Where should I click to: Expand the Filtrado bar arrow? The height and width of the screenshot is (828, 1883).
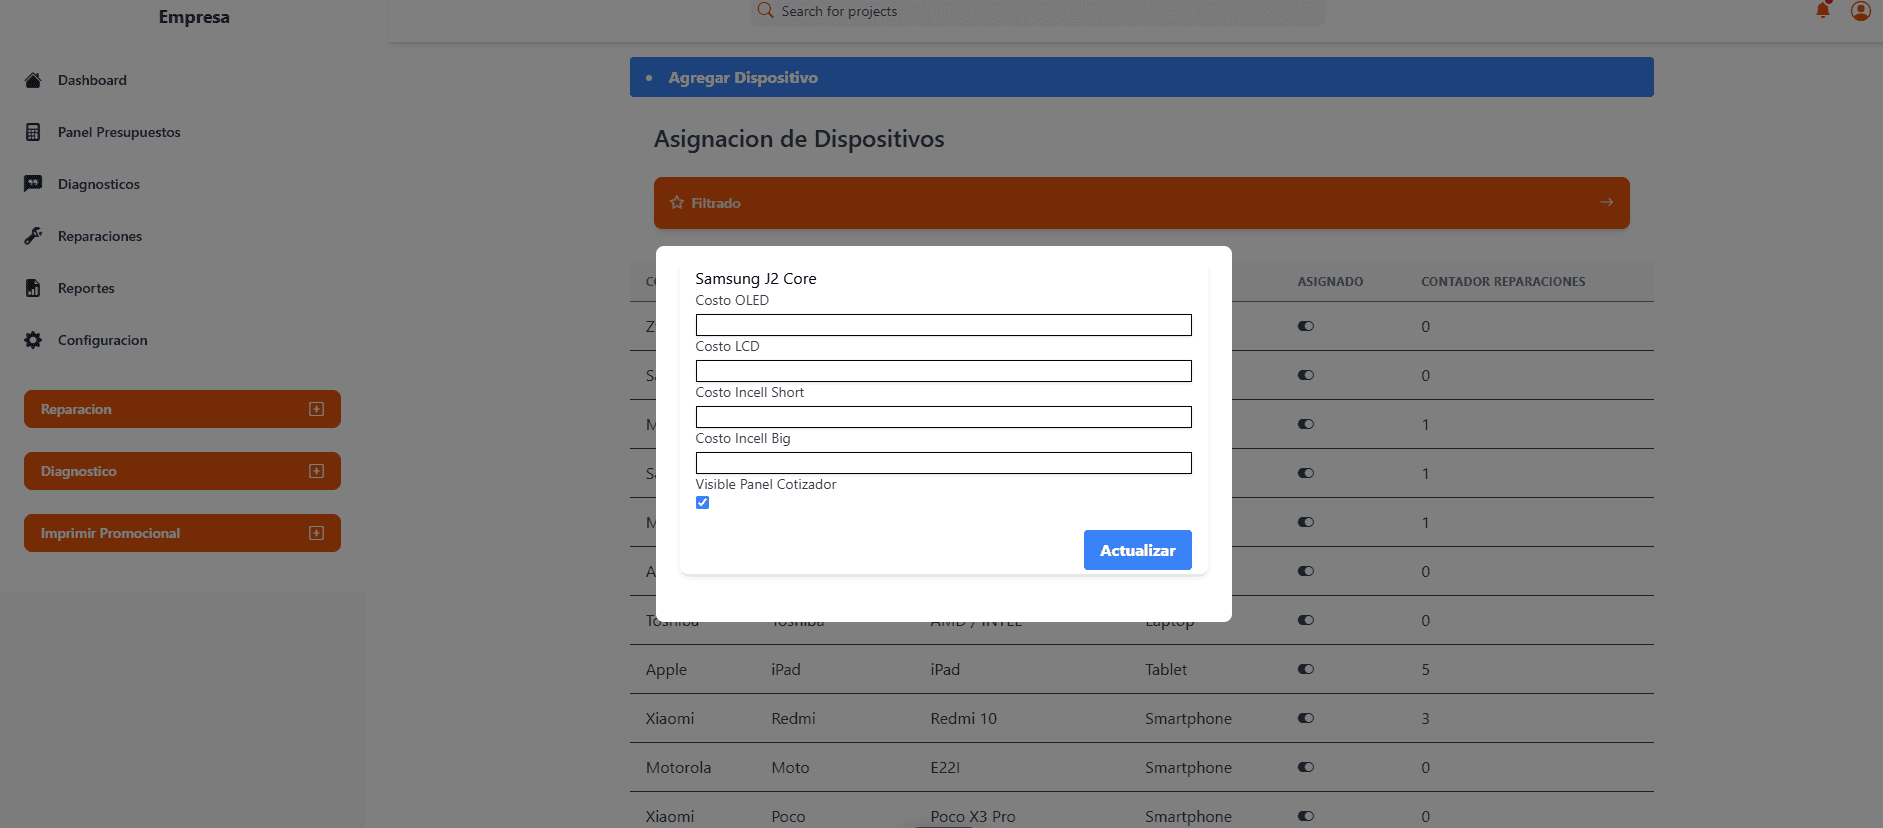coord(1606,202)
